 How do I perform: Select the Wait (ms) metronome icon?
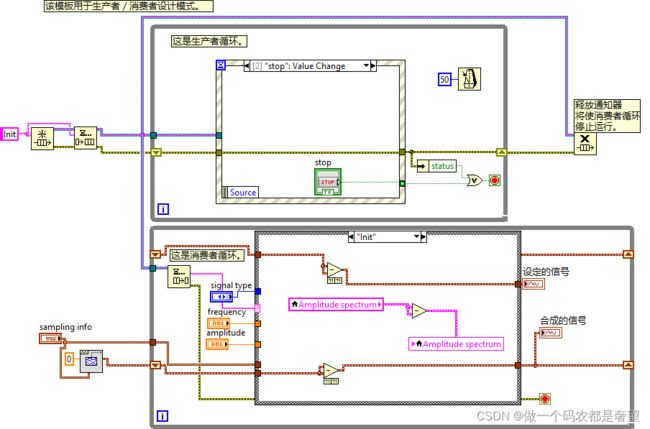pos(469,79)
